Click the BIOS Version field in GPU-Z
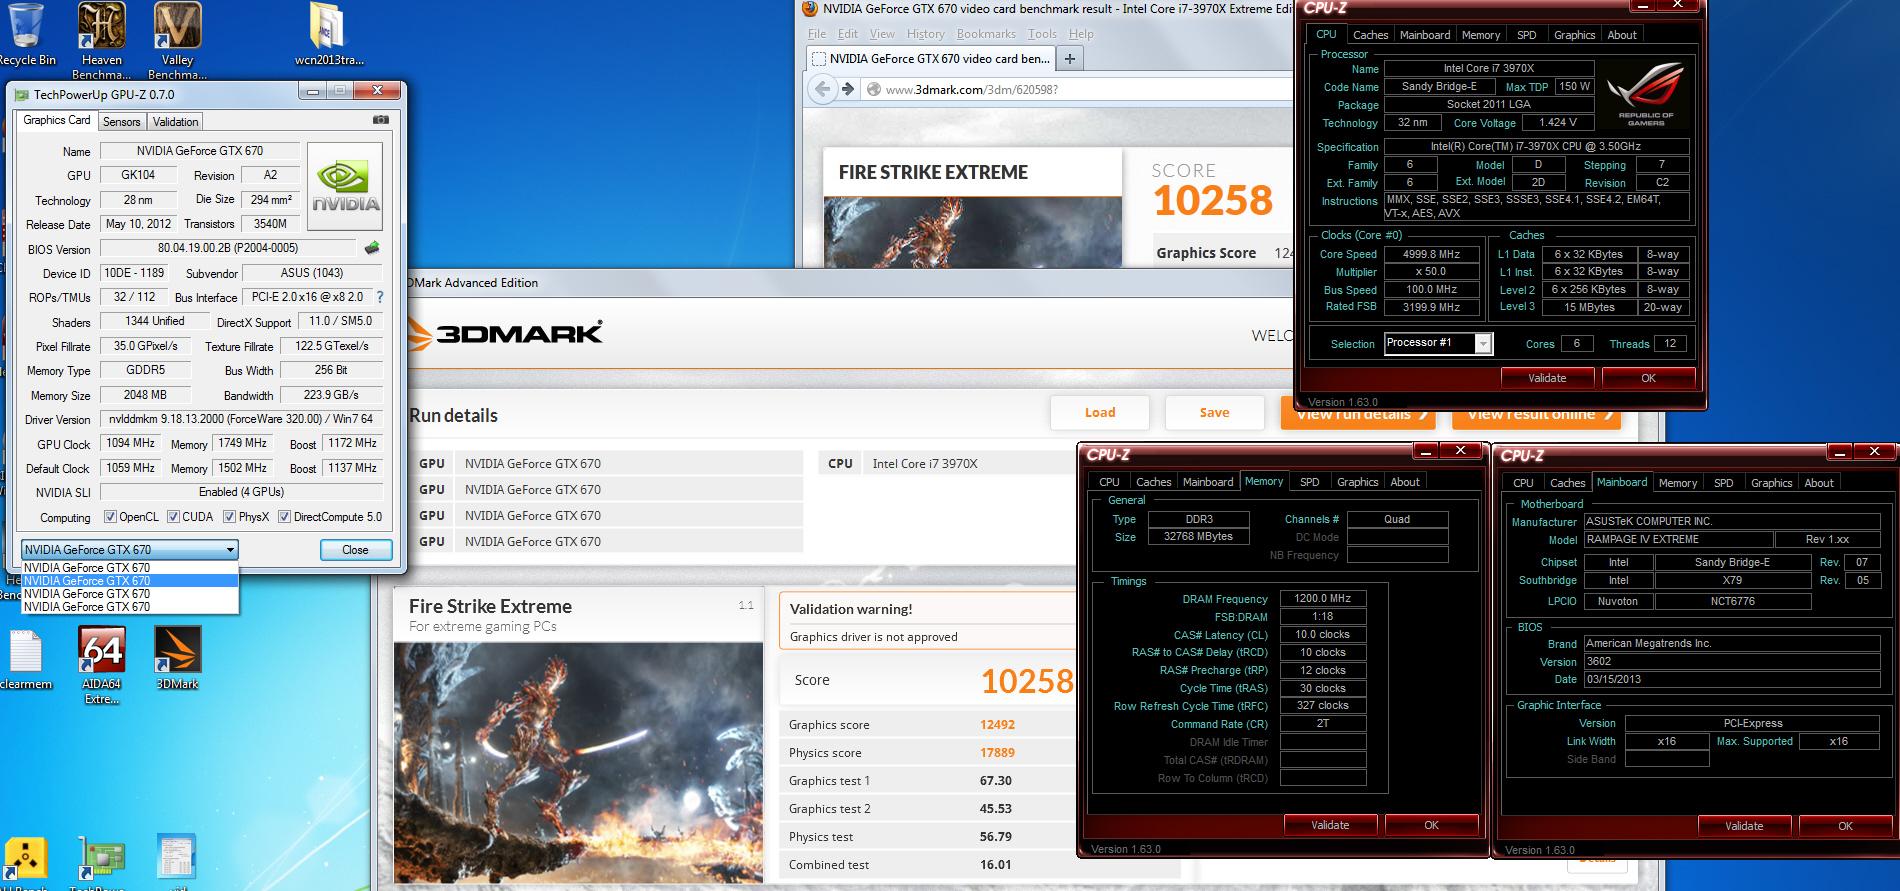This screenshot has width=1900, height=891. (x=227, y=248)
